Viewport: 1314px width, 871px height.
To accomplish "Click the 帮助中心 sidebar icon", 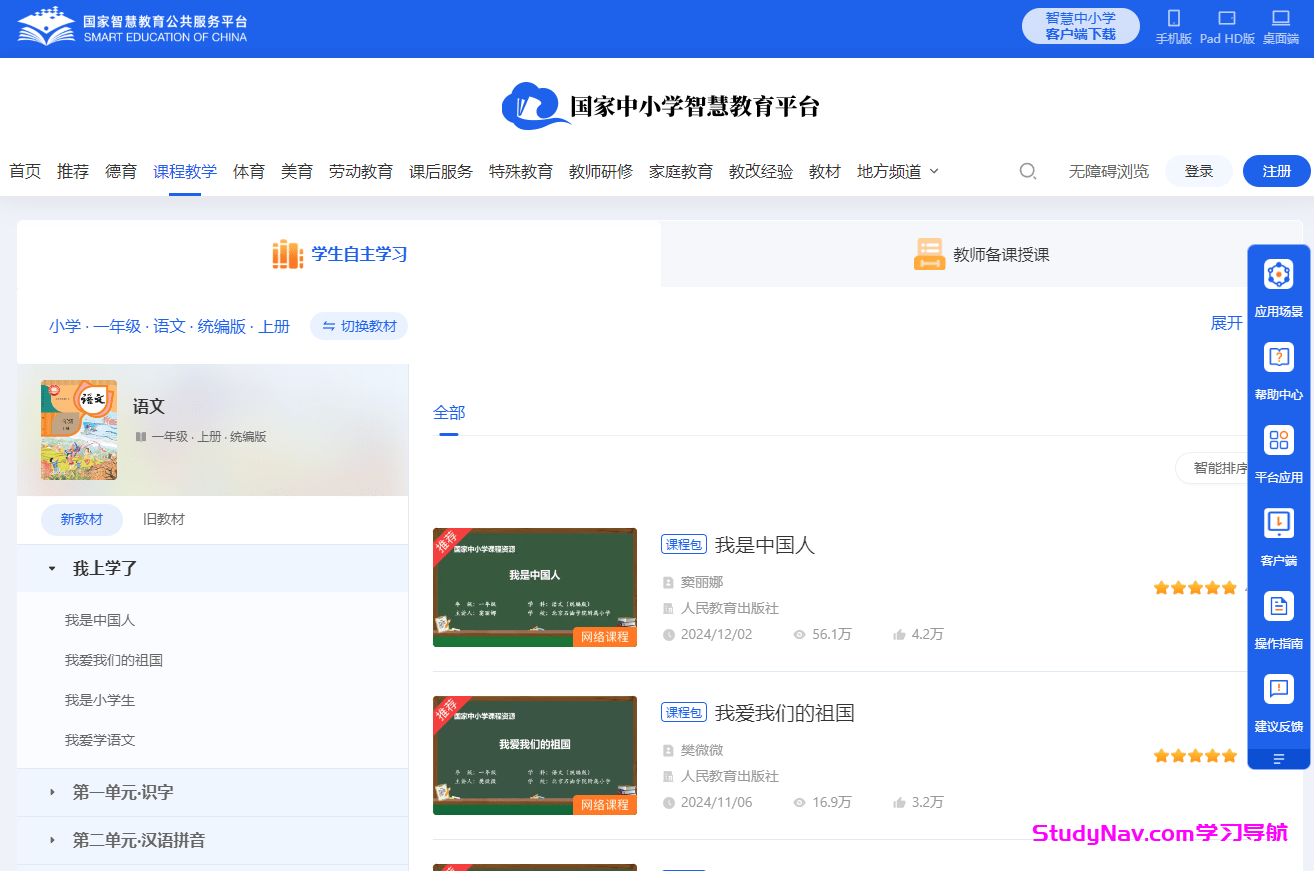I will tap(1278, 357).
